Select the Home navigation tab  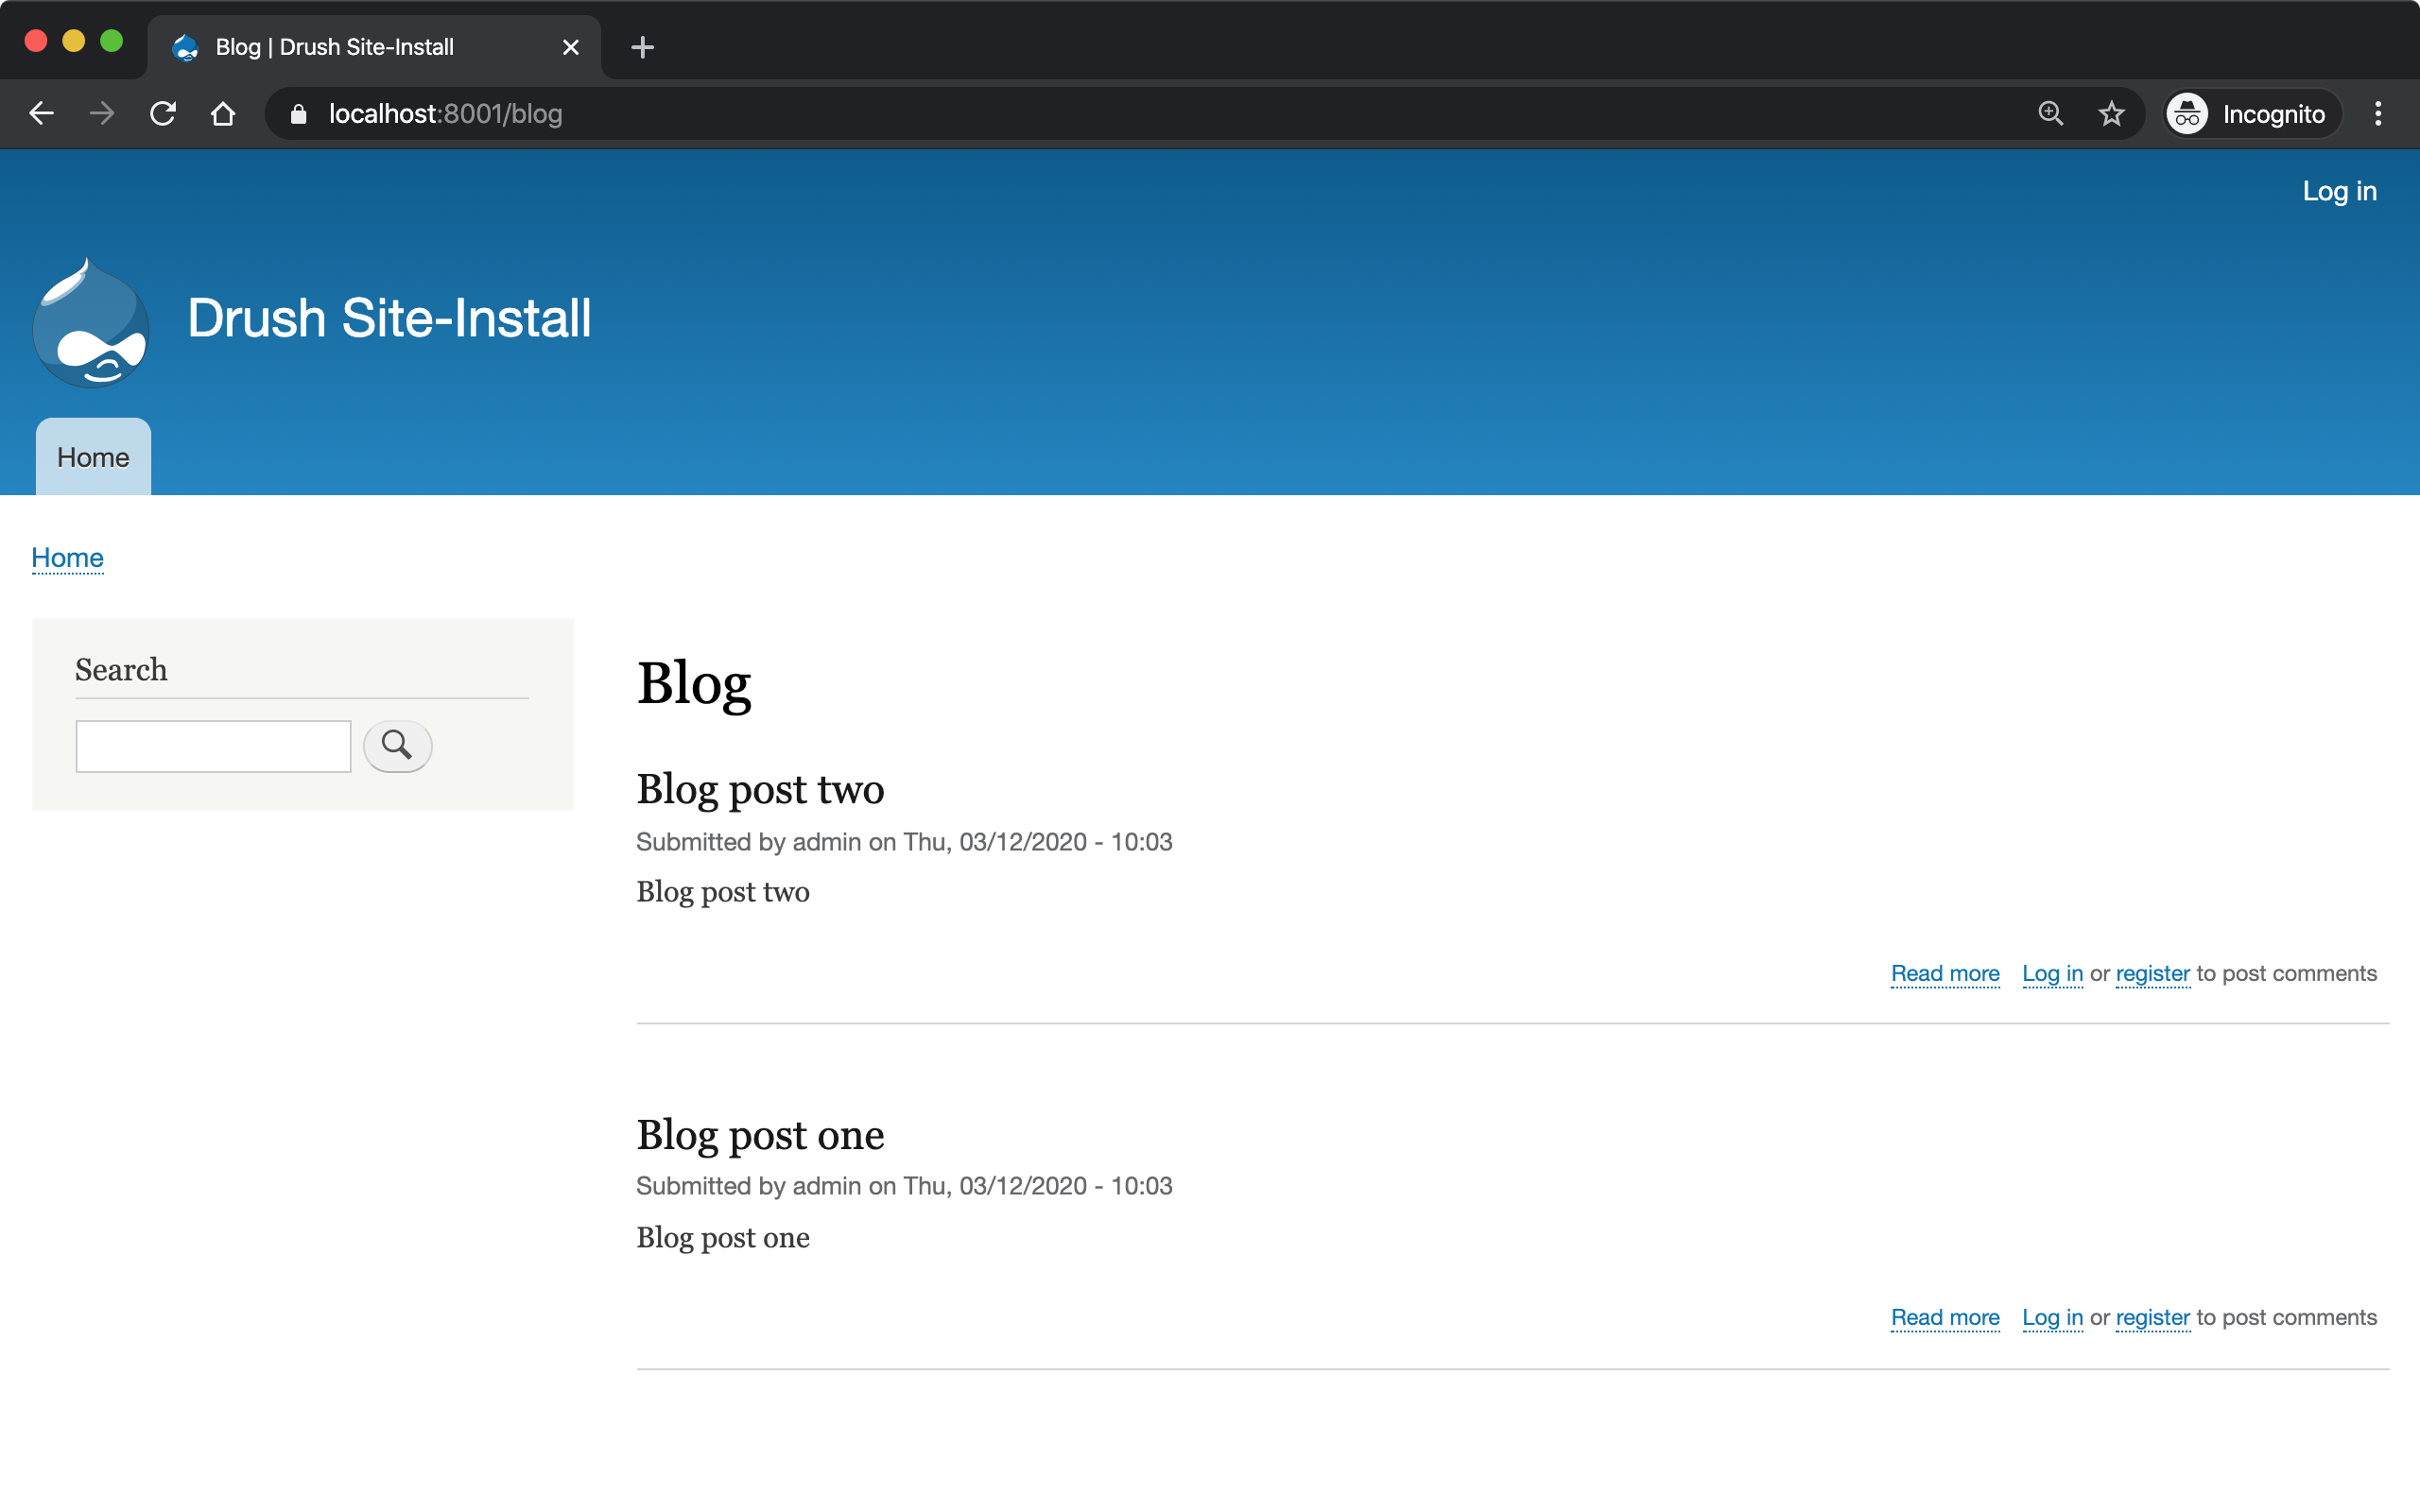point(93,458)
